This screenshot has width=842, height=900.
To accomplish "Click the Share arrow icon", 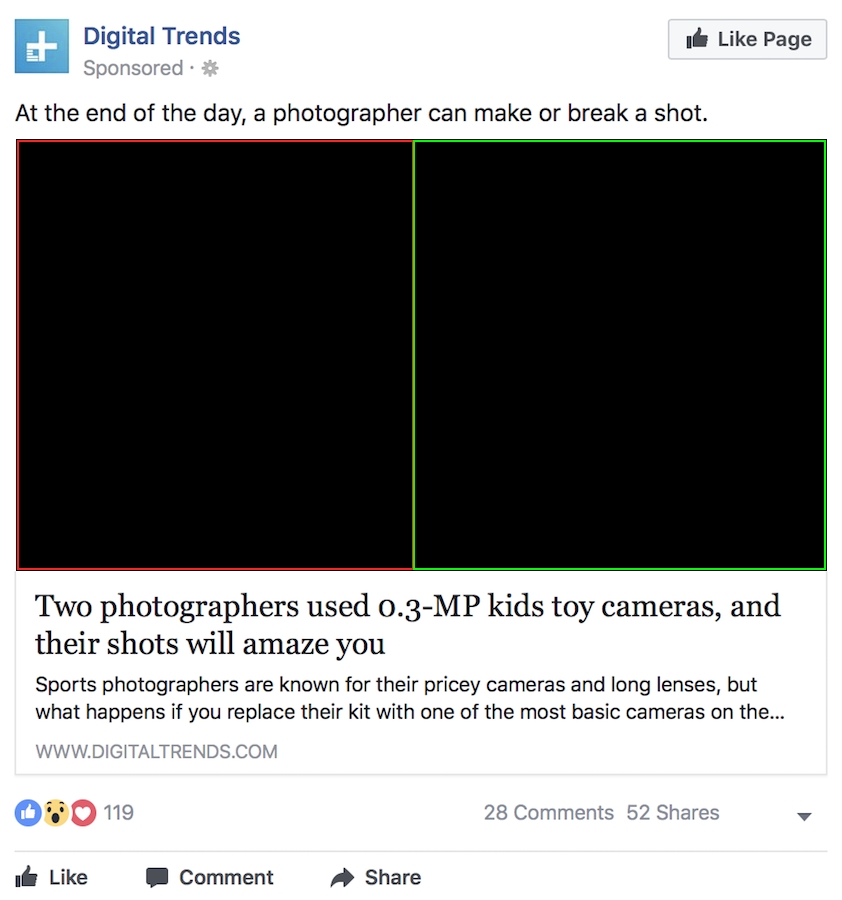I will tap(343, 878).
